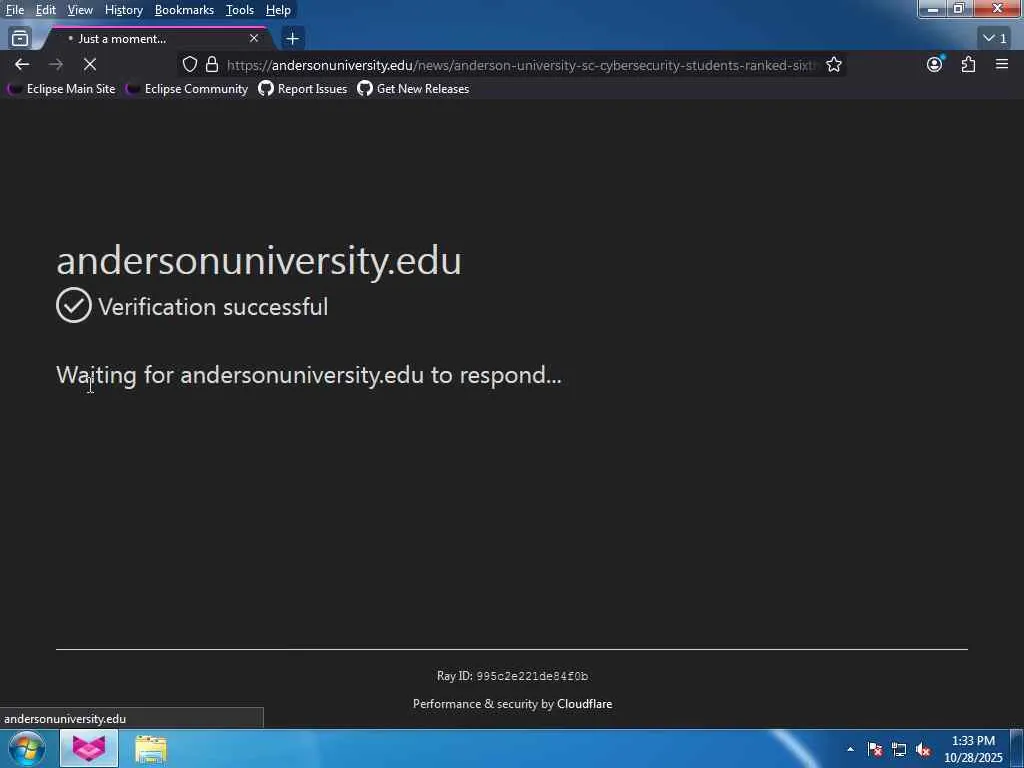
Task: Click the Cloudflare link in the footer
Action: point(584,704)
